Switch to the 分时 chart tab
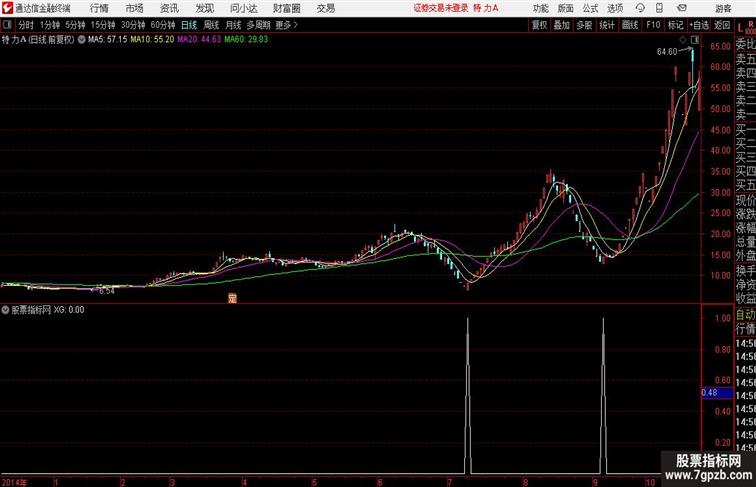Viewport: 756px width, 487px height. pos(26,25)
